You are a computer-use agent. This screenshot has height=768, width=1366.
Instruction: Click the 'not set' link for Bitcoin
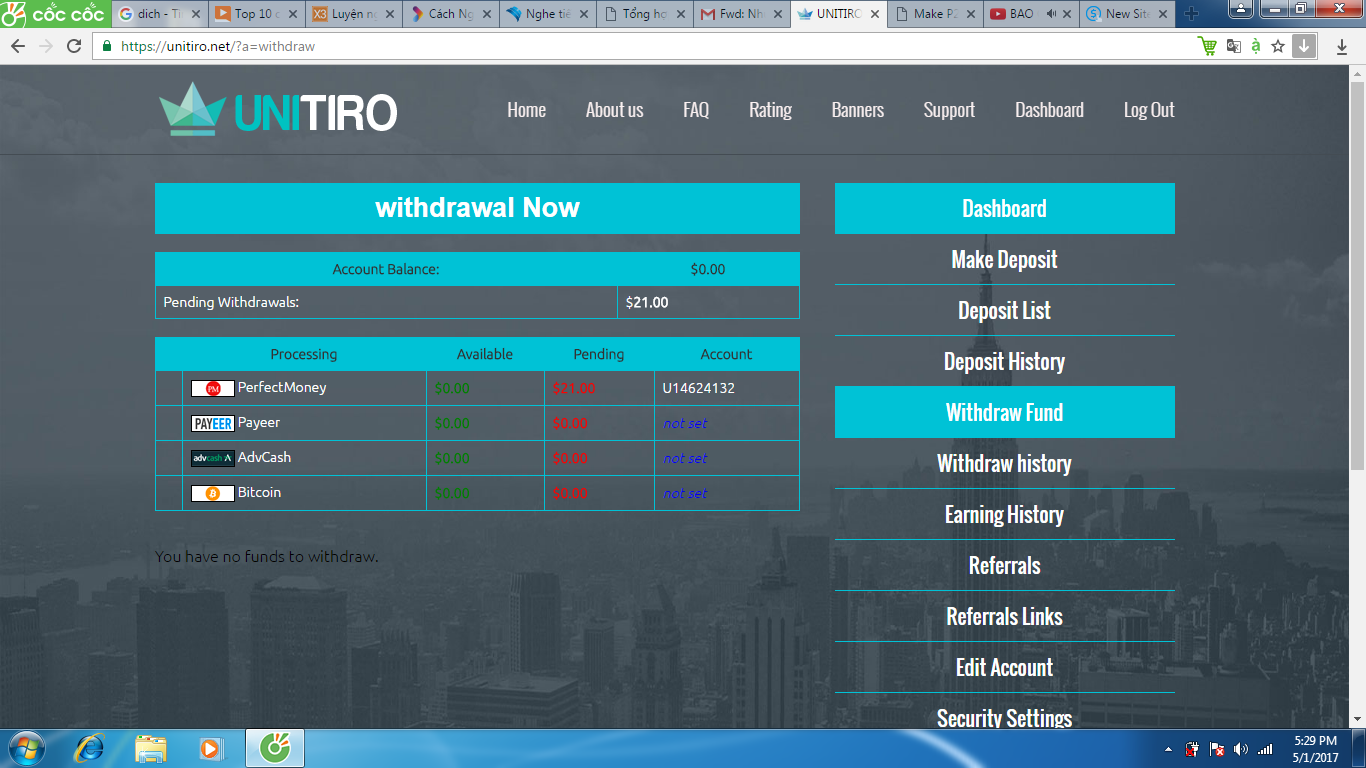[x=685, y=493]
